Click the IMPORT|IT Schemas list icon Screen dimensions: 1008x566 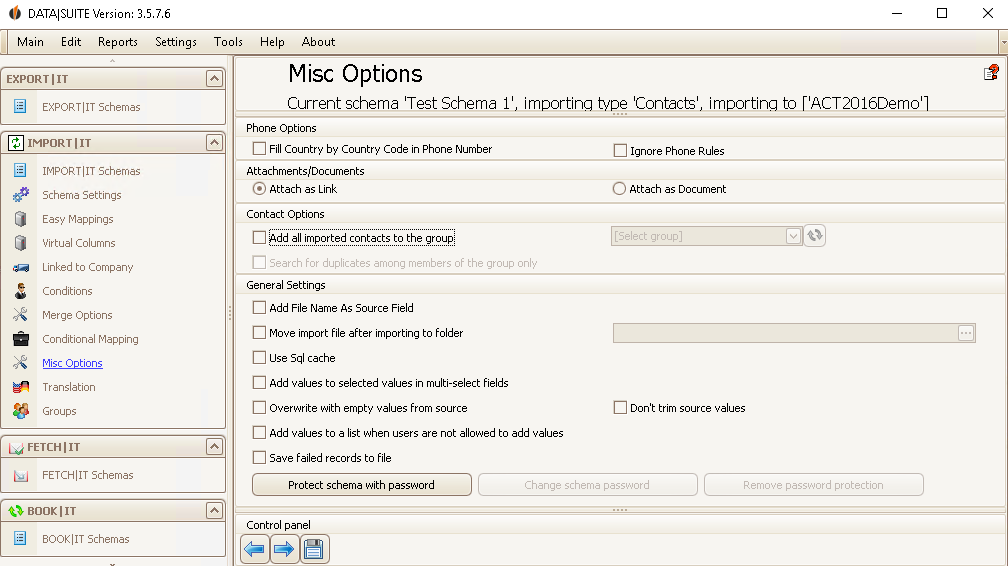pyautogui.click(x=20, y=170)
